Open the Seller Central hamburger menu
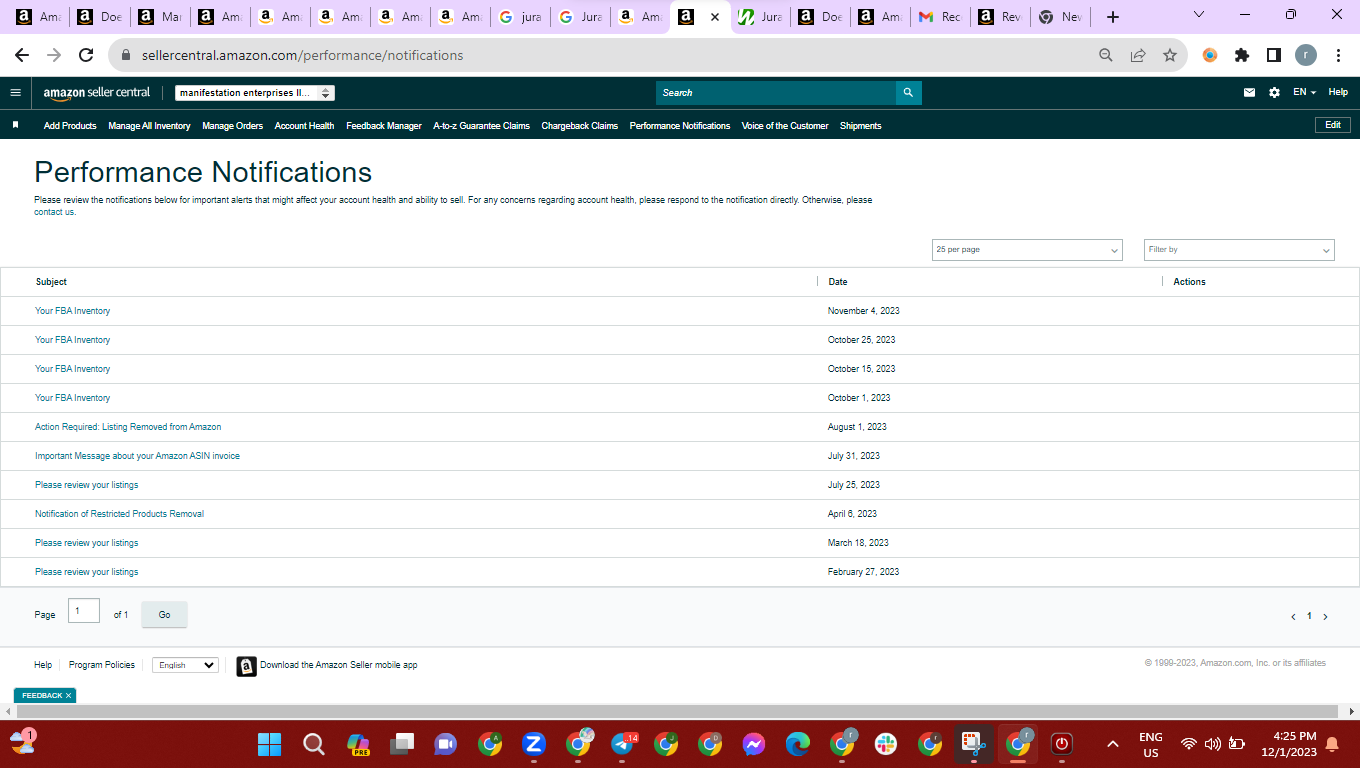 click(15, 93)
